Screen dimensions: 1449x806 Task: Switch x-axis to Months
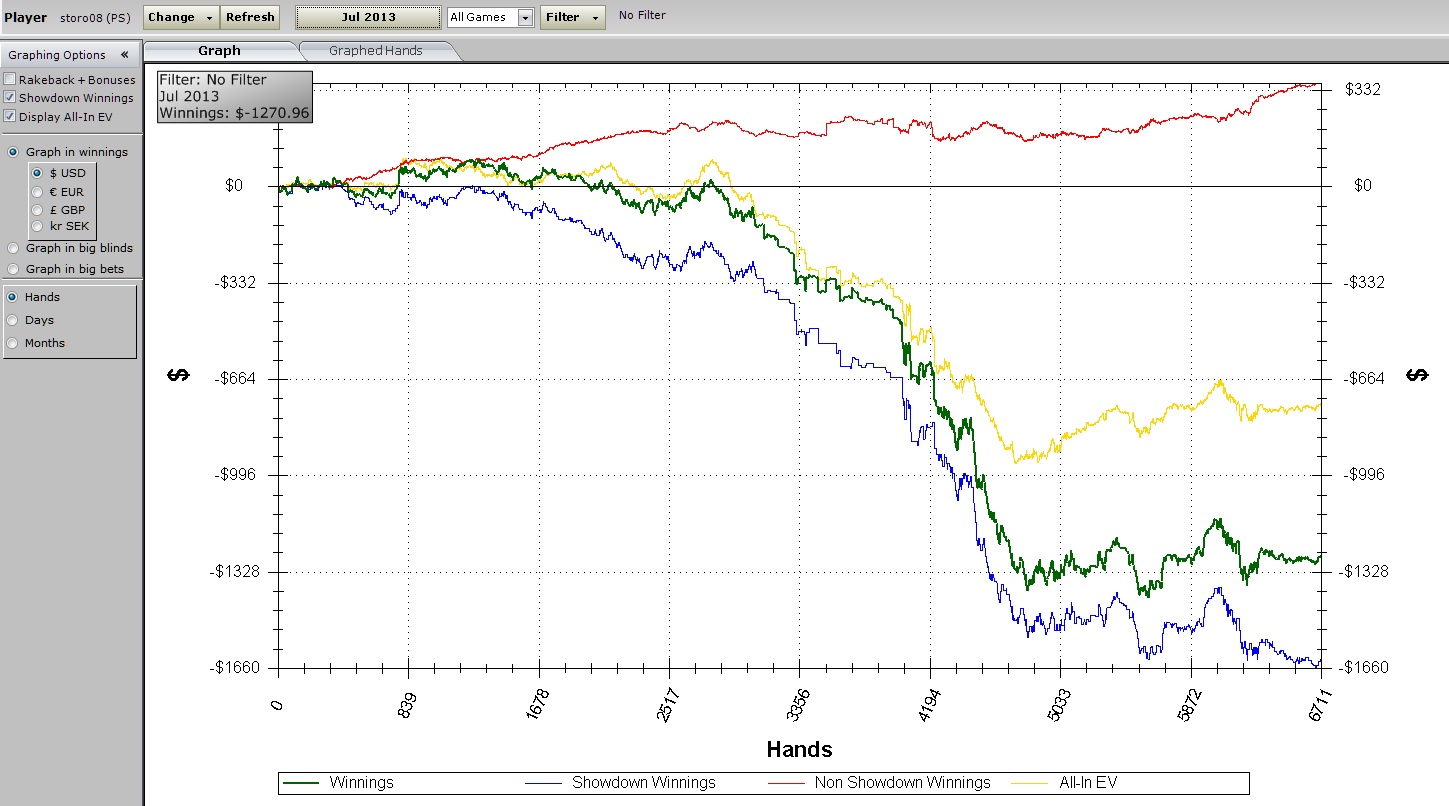coord(13,343)
